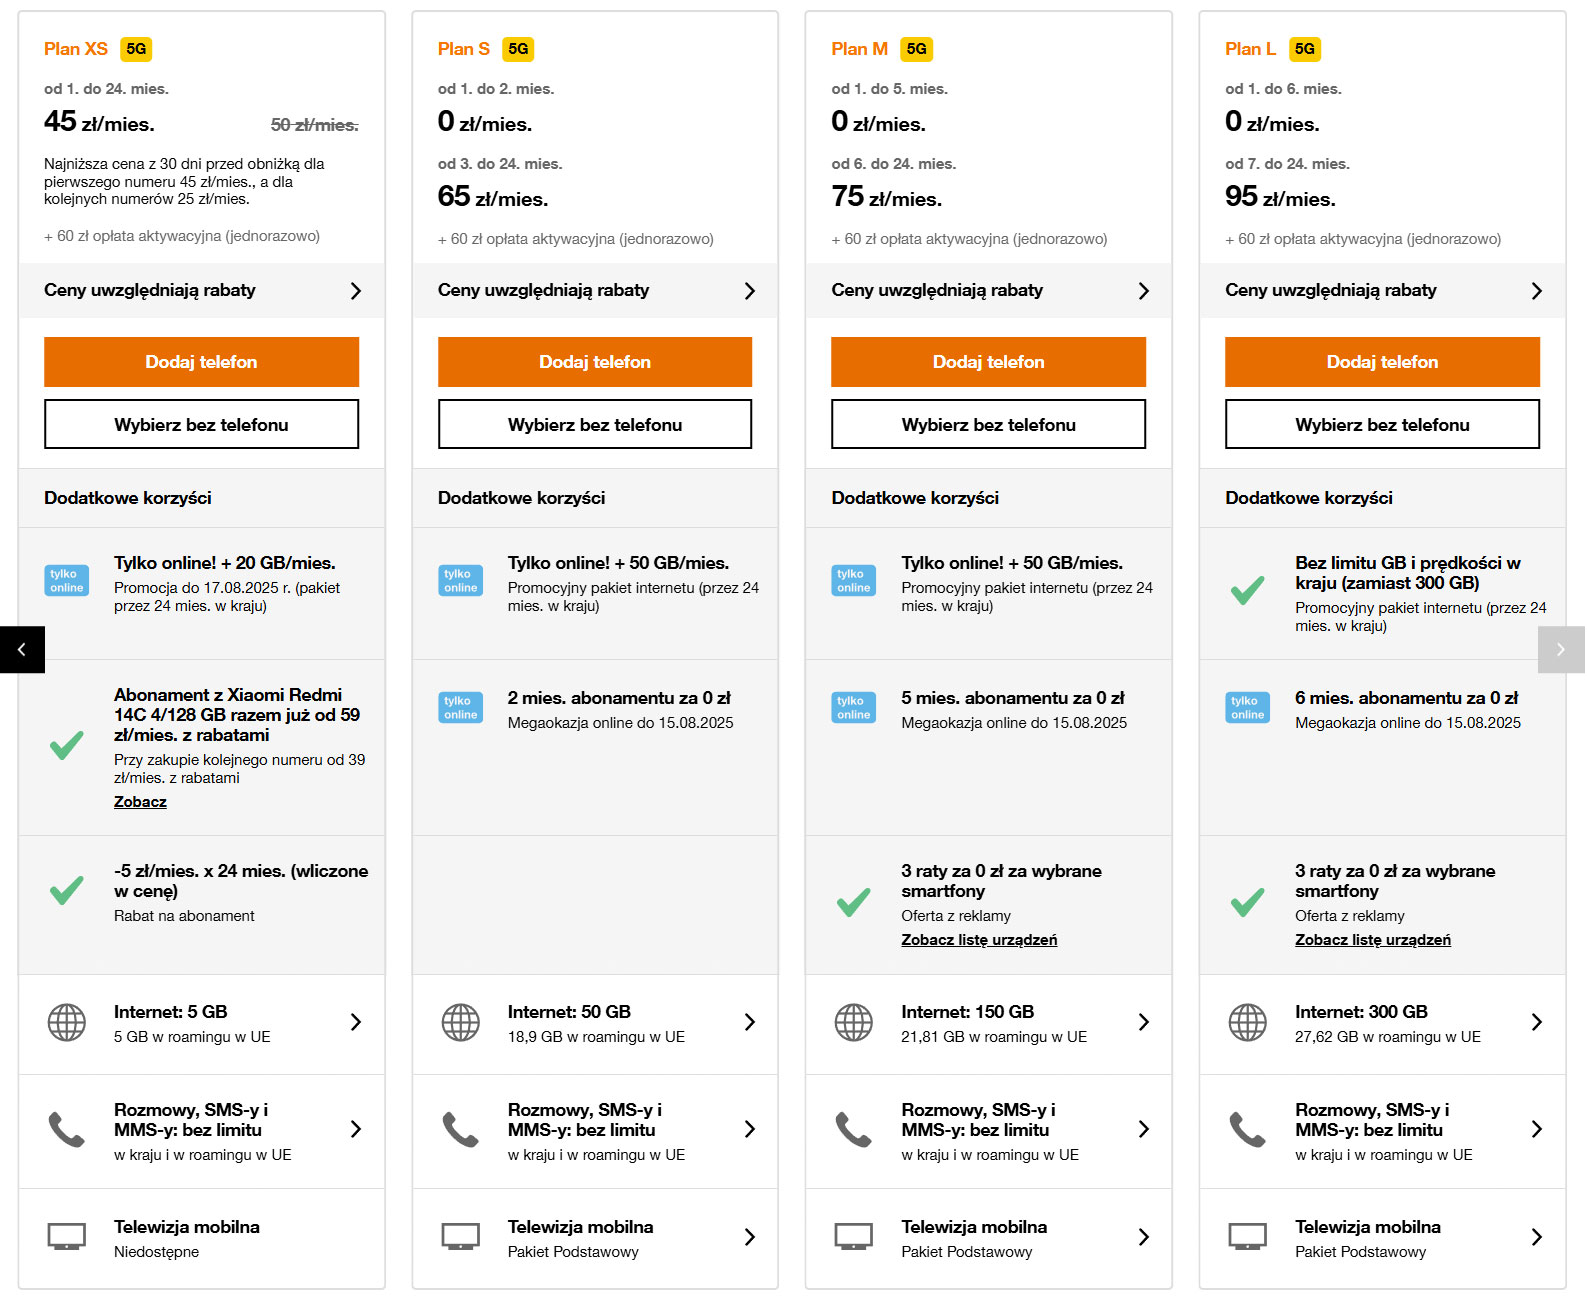
Task: Click Plan L checkmark beside 3 raty za 0 zł
Action: tap(1247, 902)
